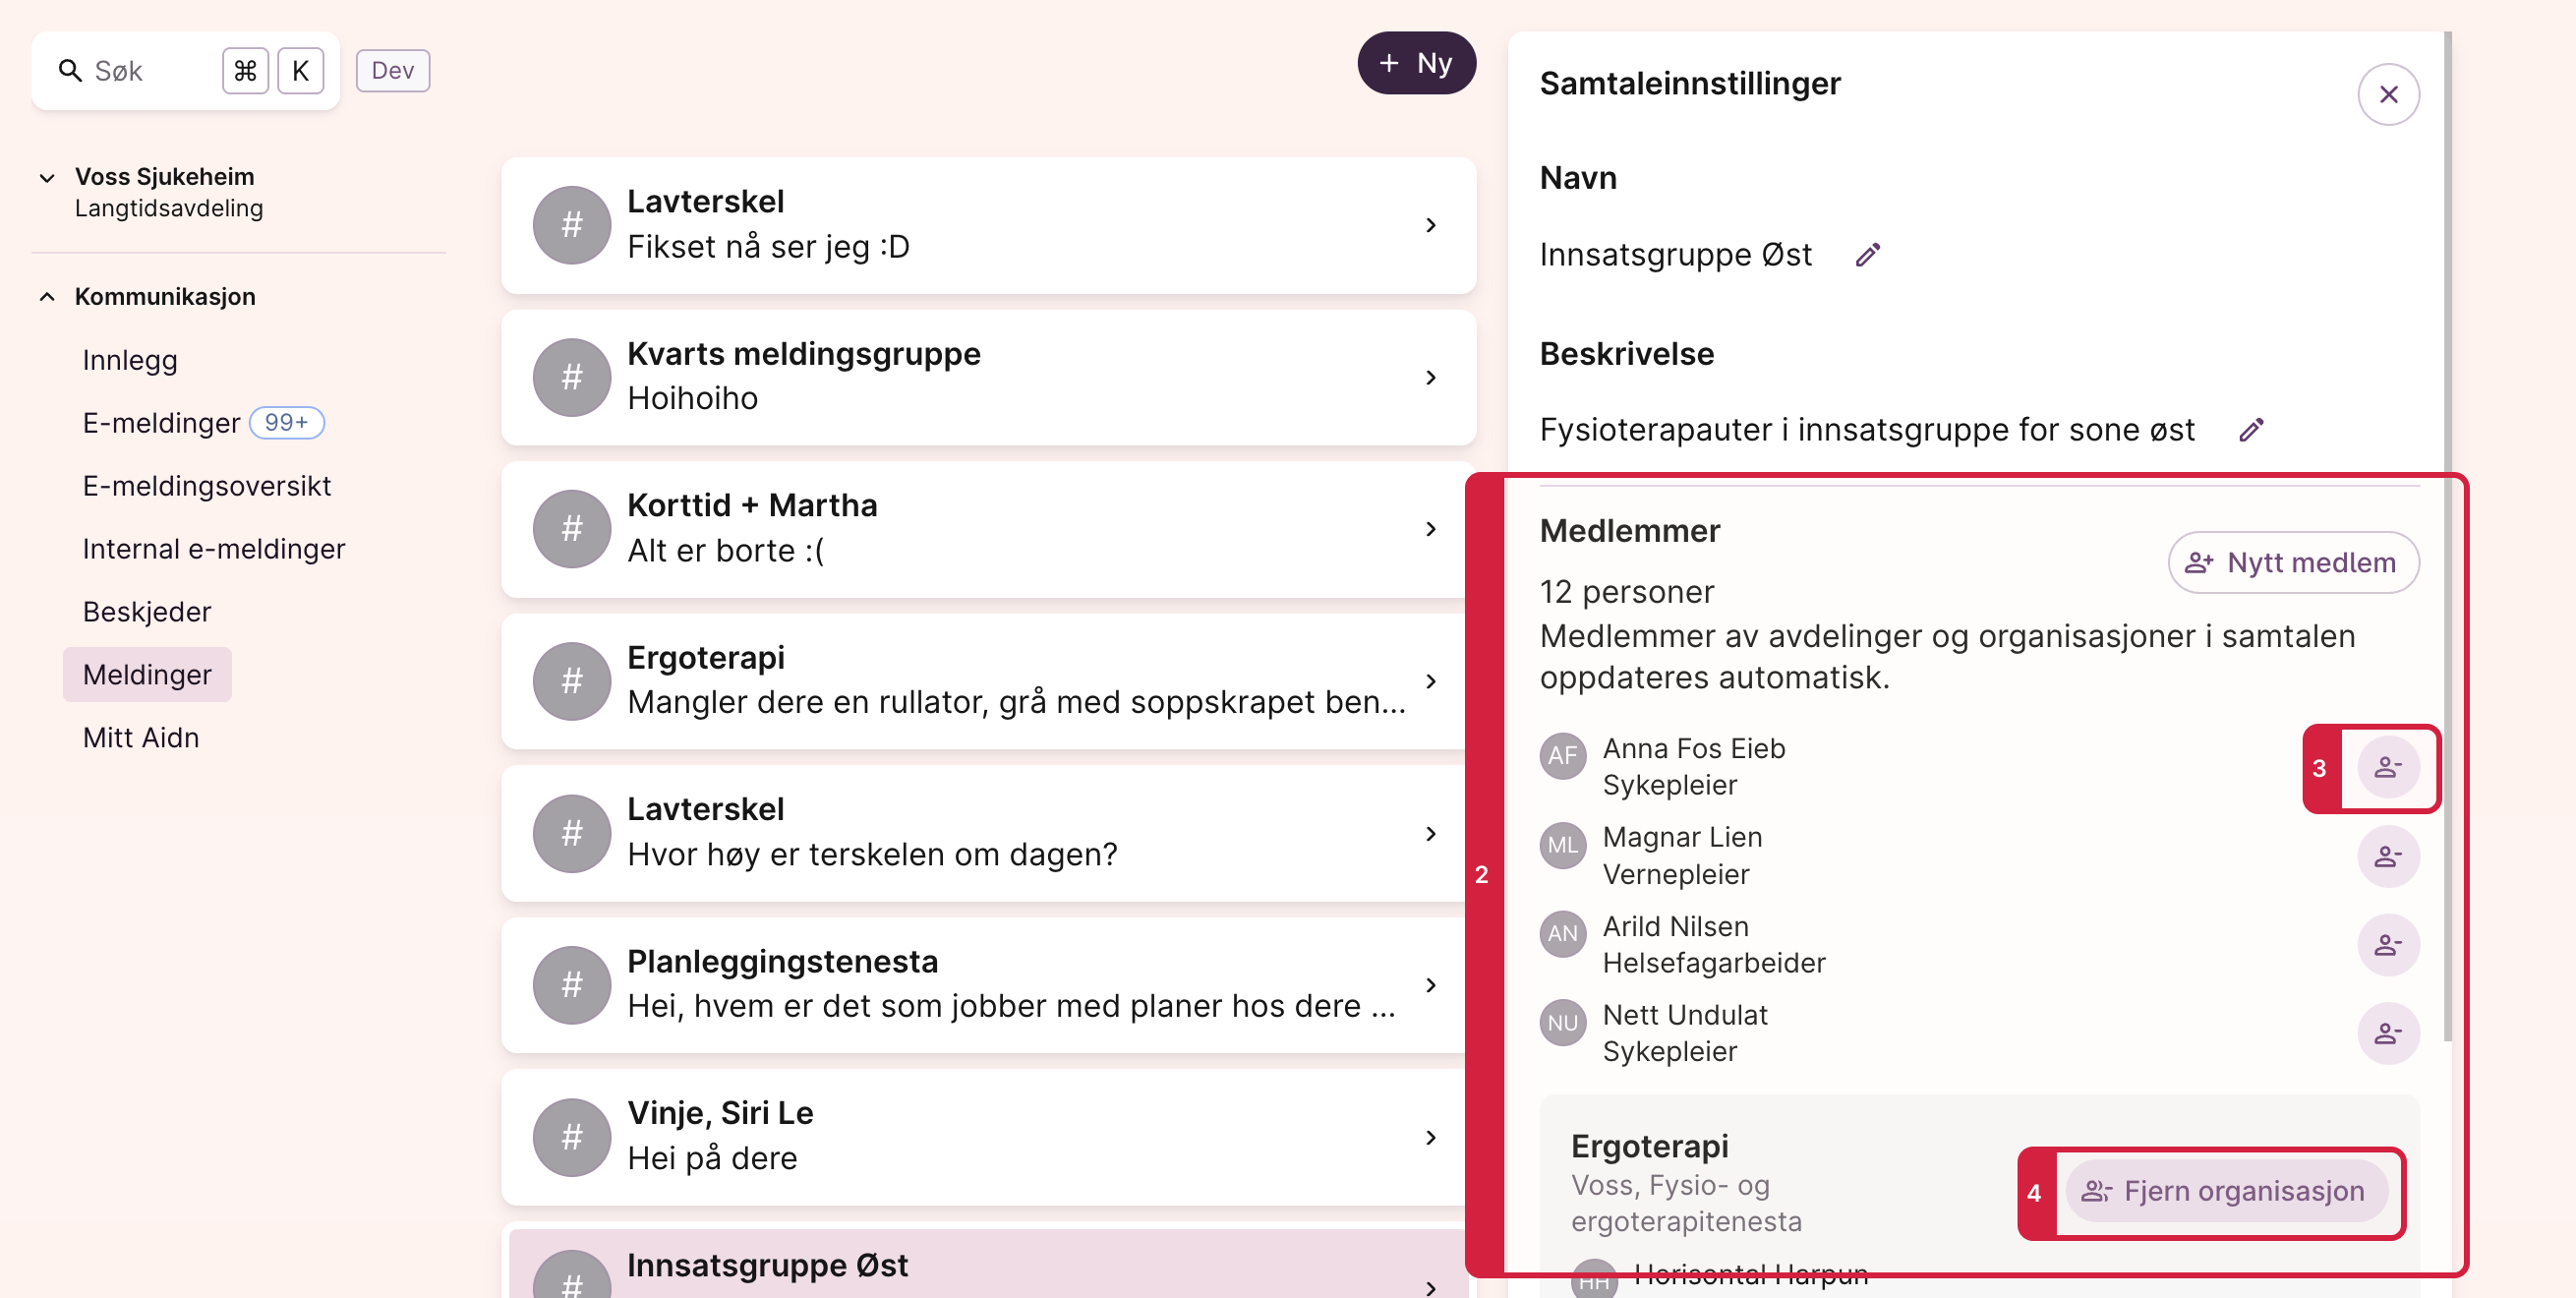Remove member Nett Undulat

[2388, 1034]
